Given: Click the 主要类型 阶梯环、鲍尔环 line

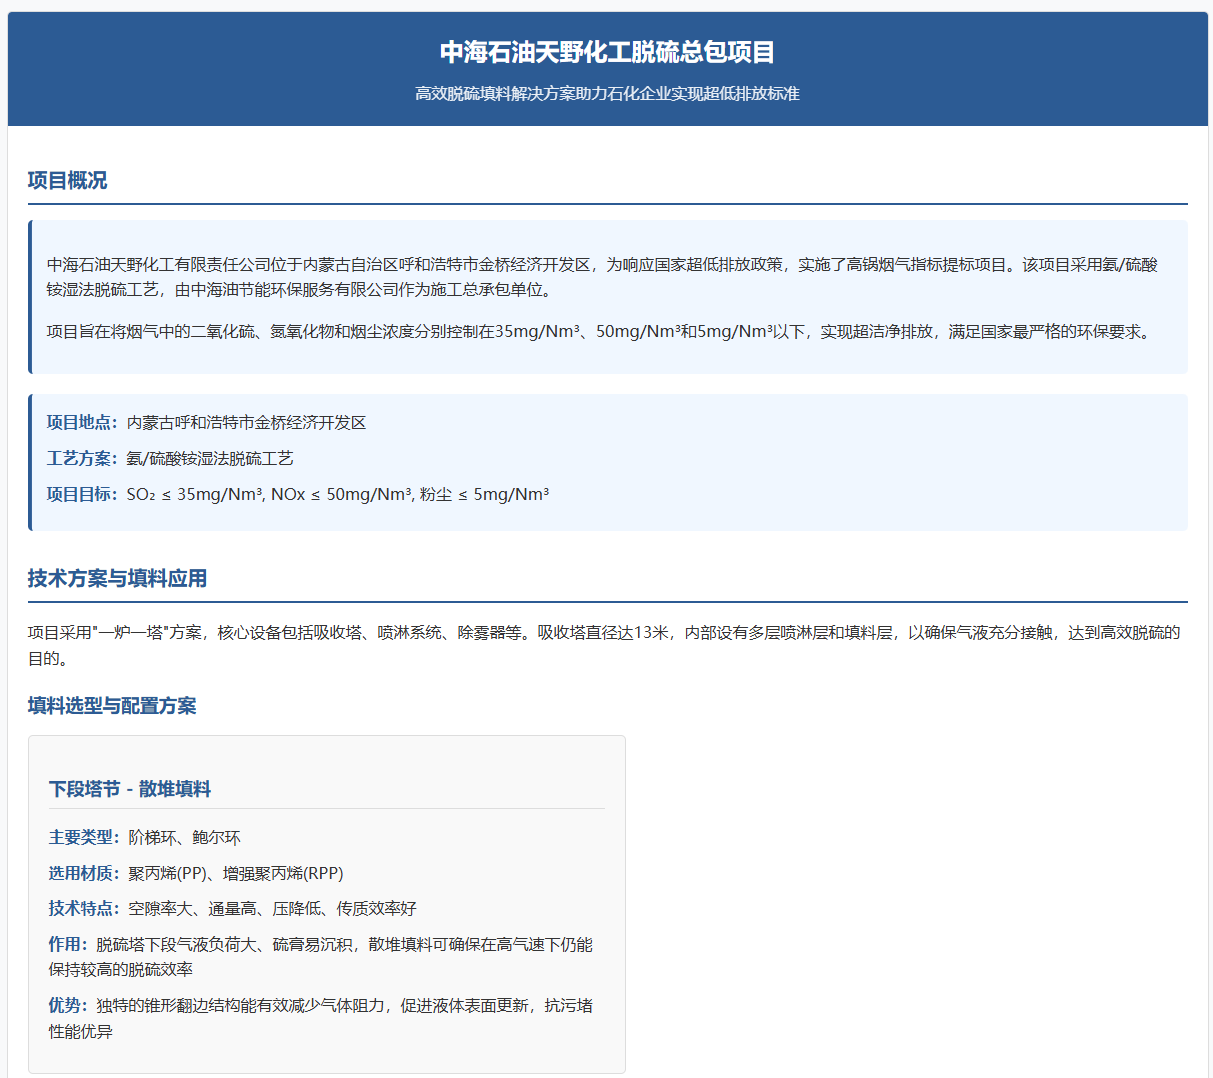Looking at the screenshot, I should tap(145, 837).
